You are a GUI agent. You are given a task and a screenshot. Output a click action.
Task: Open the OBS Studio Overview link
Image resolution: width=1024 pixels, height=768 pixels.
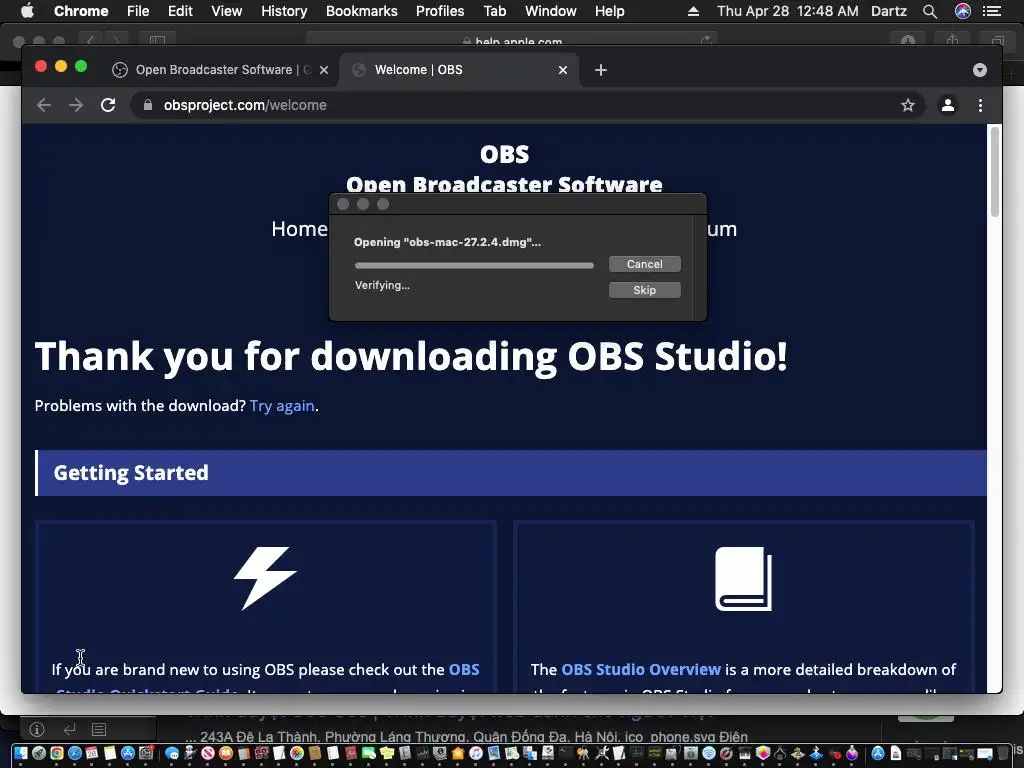coord(641,669)
